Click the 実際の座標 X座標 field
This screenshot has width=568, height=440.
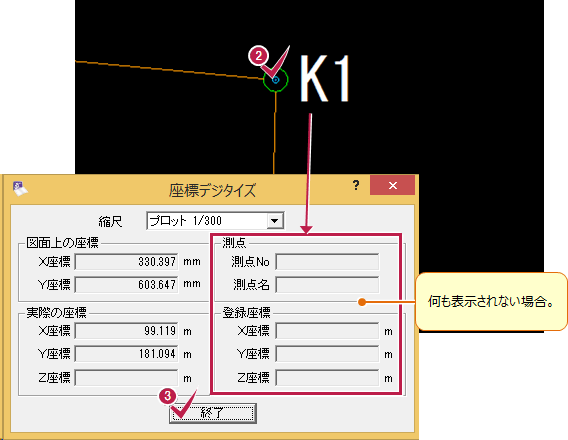coord(126,331)
